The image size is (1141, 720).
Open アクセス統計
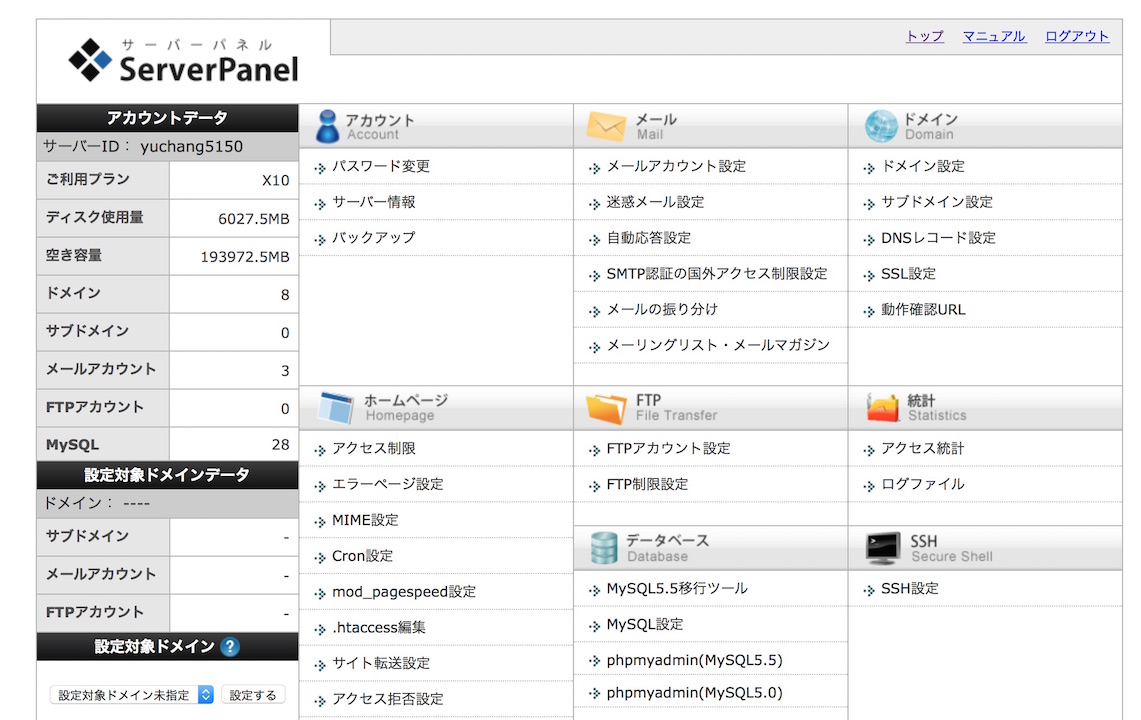point(922,448)
